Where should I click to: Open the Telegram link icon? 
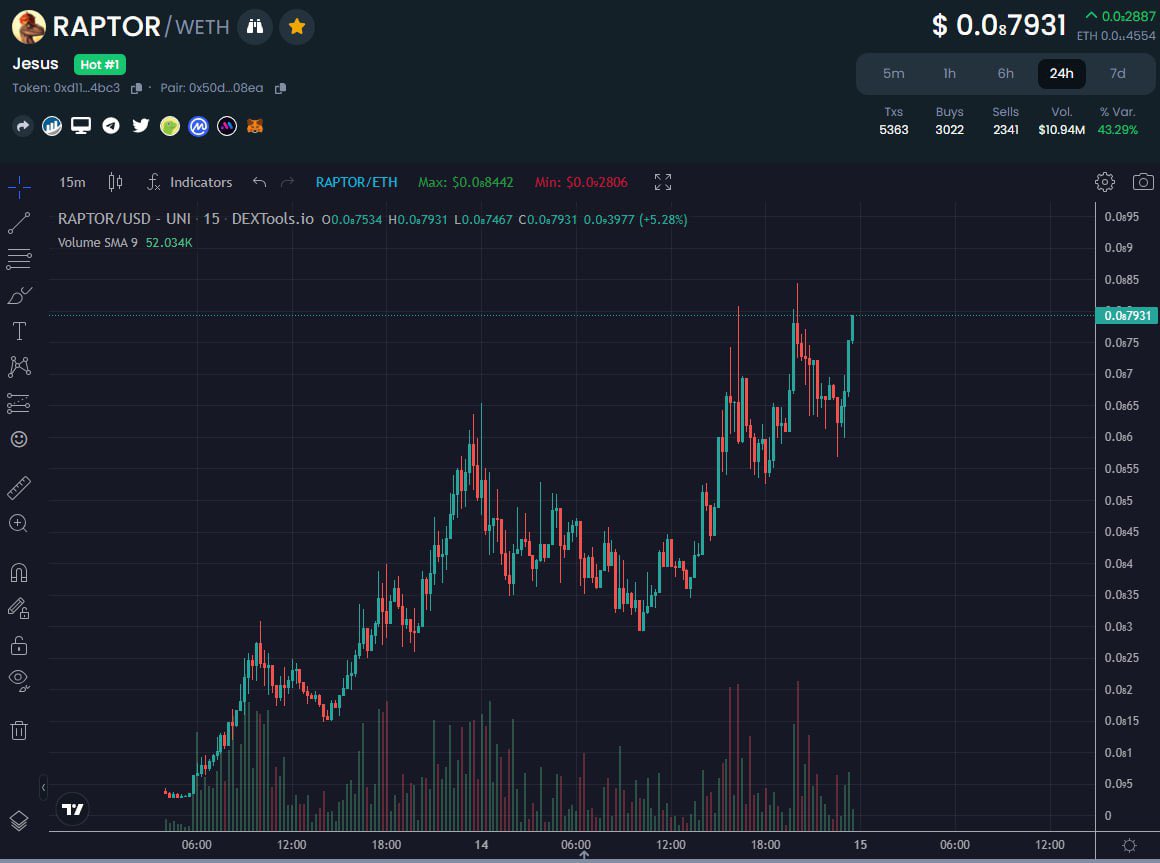111,126
